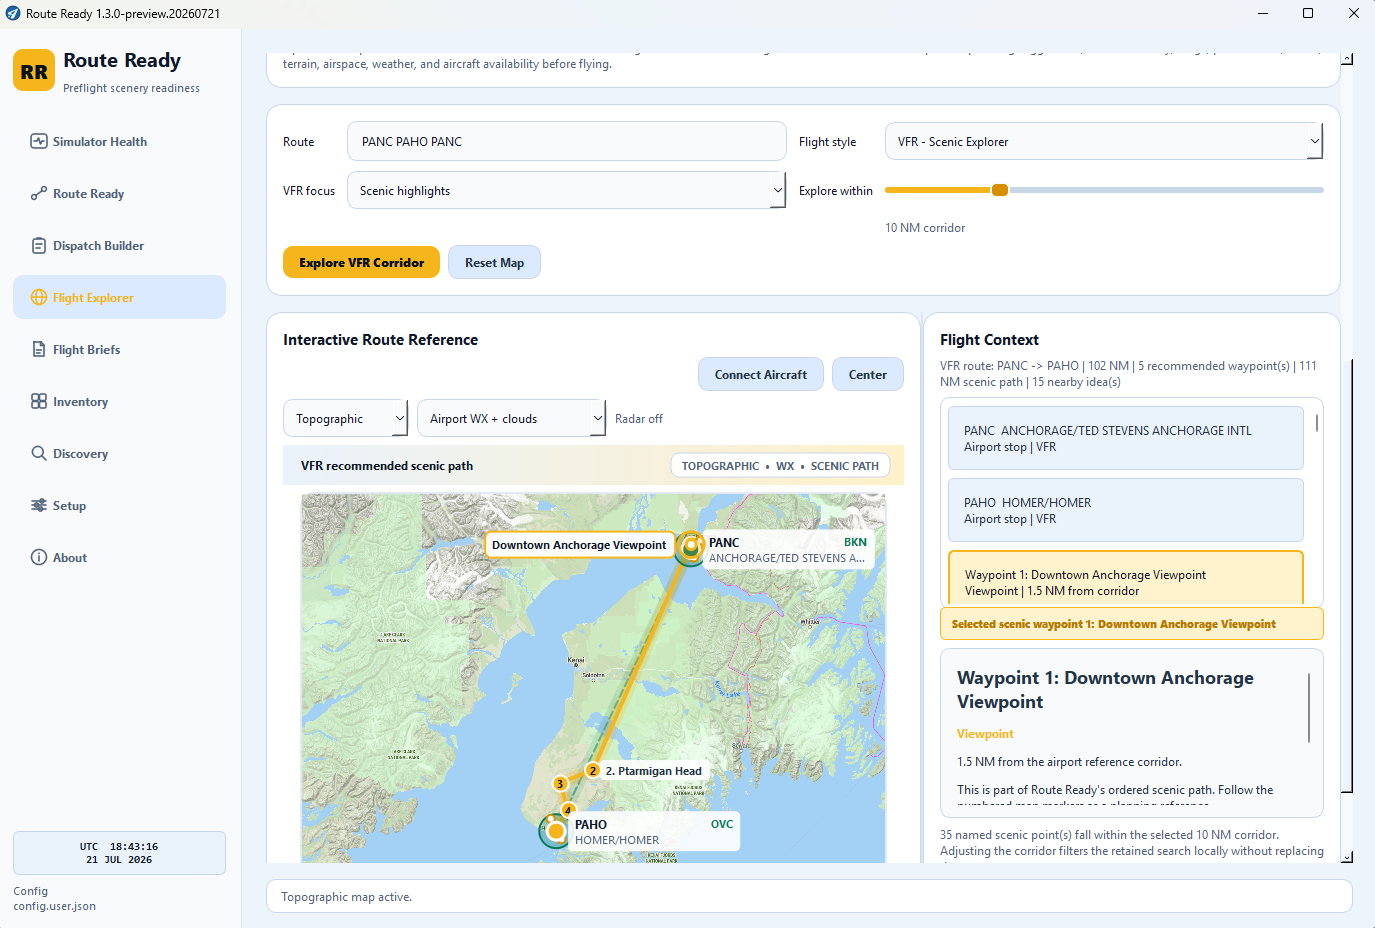
Task: Click the Flight Explorer globe icon
Action: click(39, 297)
